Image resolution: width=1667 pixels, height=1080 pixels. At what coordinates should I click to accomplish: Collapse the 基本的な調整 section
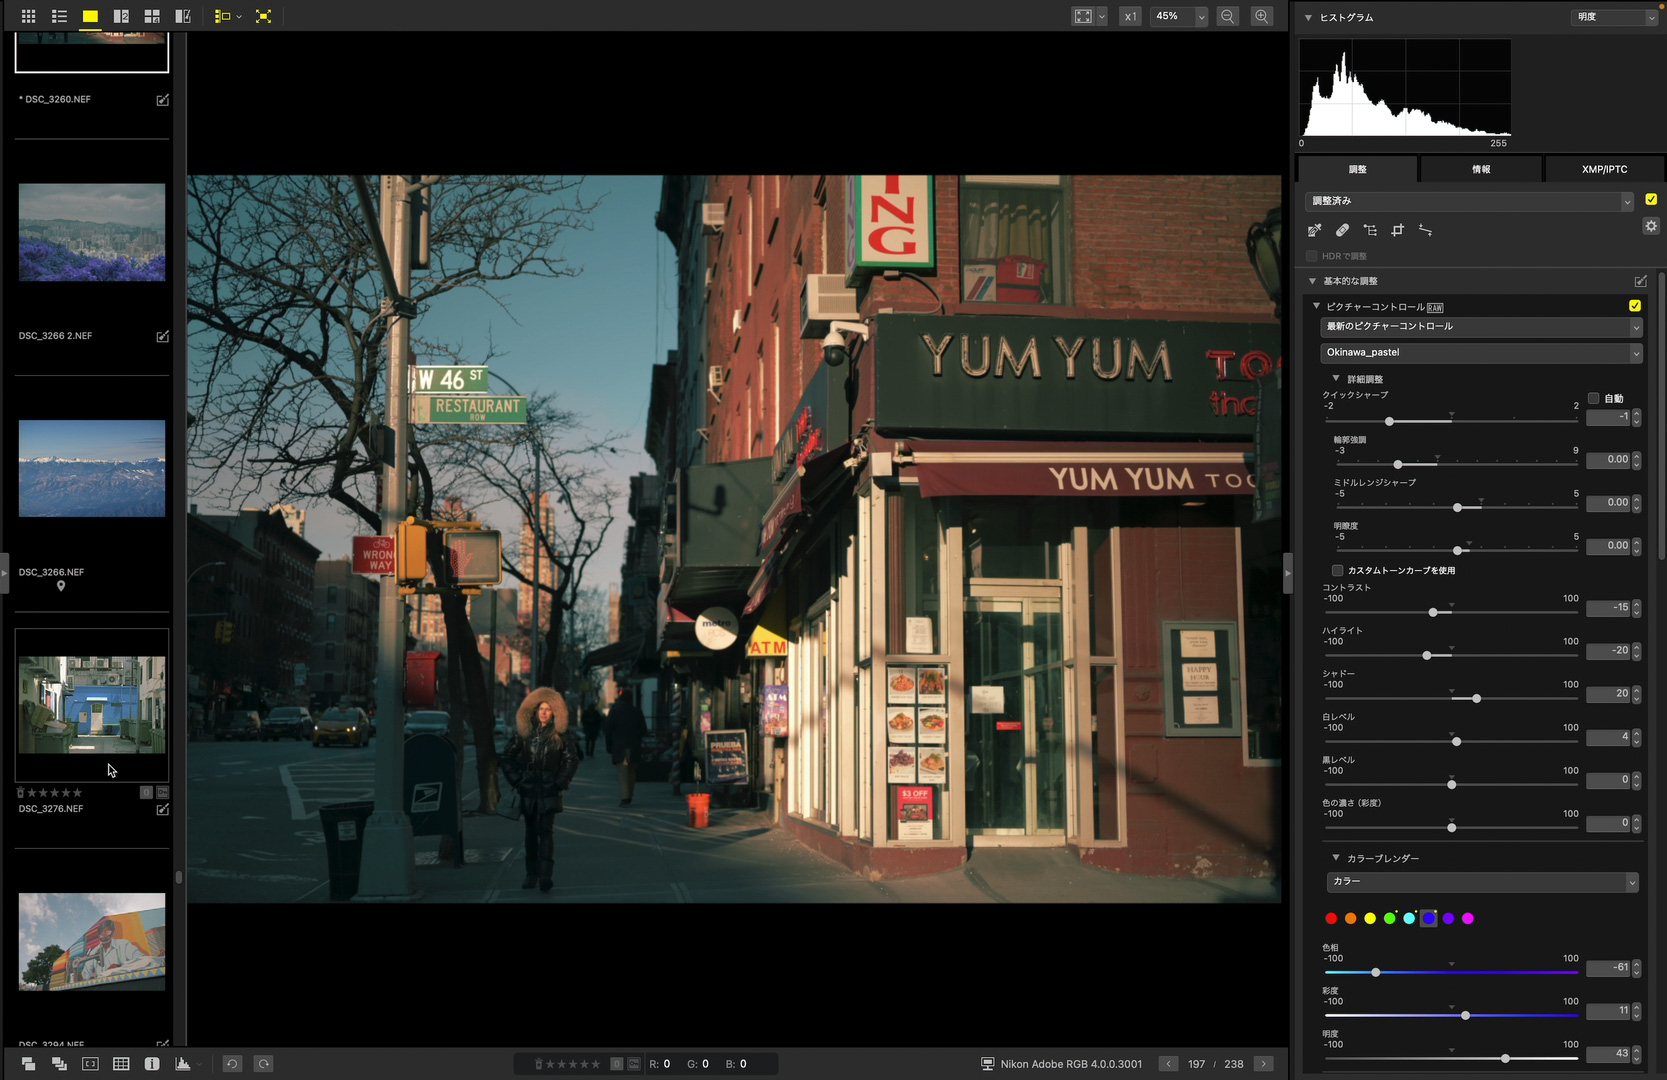(x=1312, y=281)
